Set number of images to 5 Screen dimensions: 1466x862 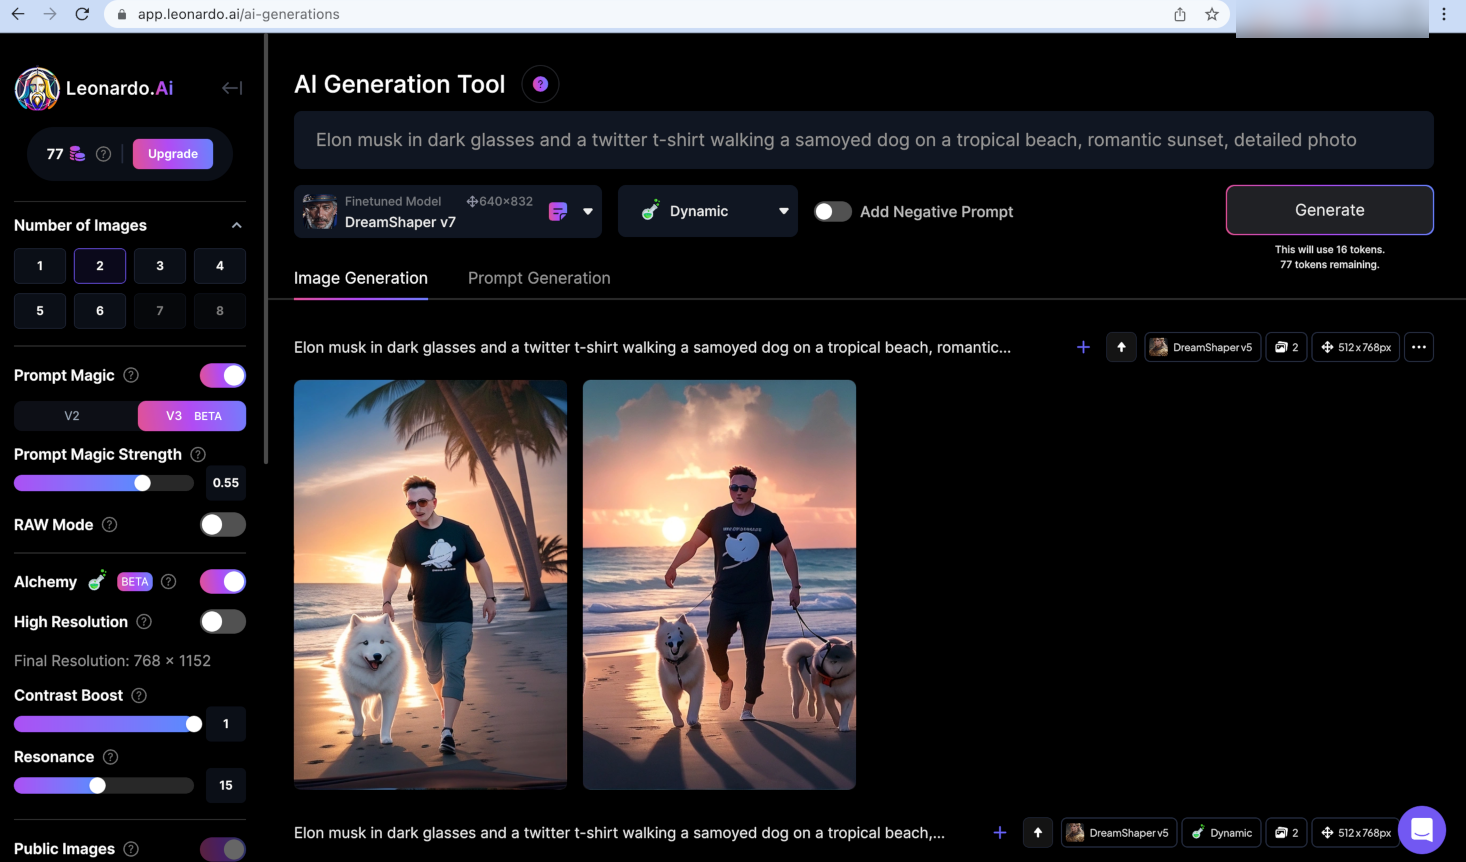[40, 311]
